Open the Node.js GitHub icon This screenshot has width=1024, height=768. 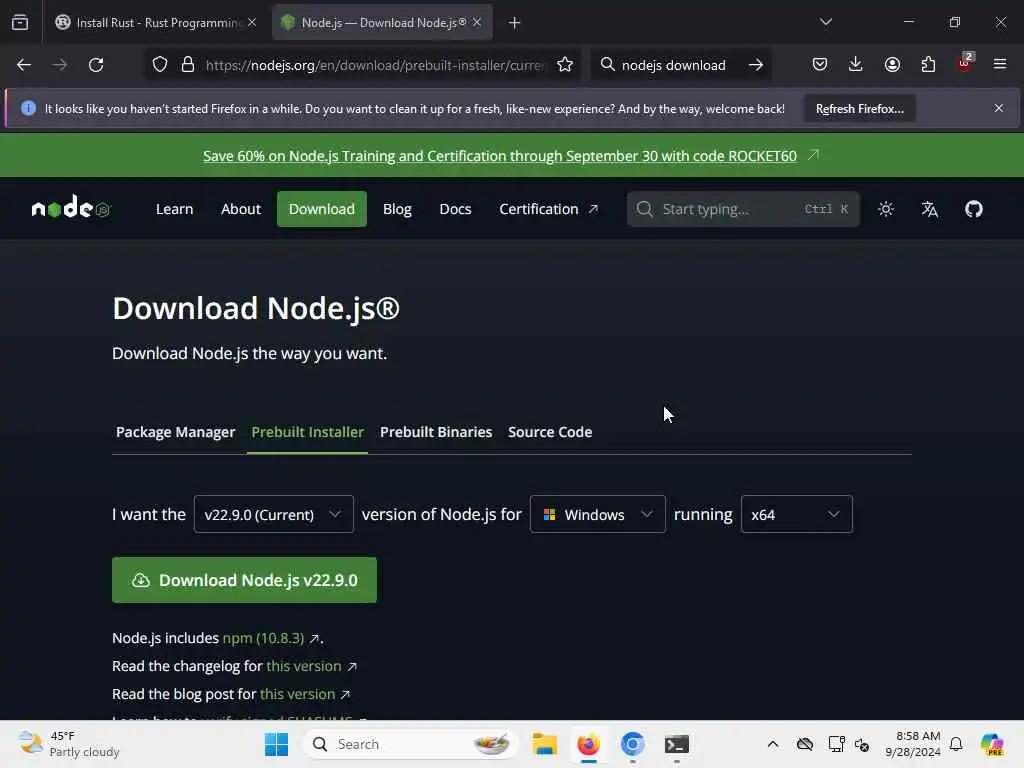pyautogui.click(x=974, y=209)
